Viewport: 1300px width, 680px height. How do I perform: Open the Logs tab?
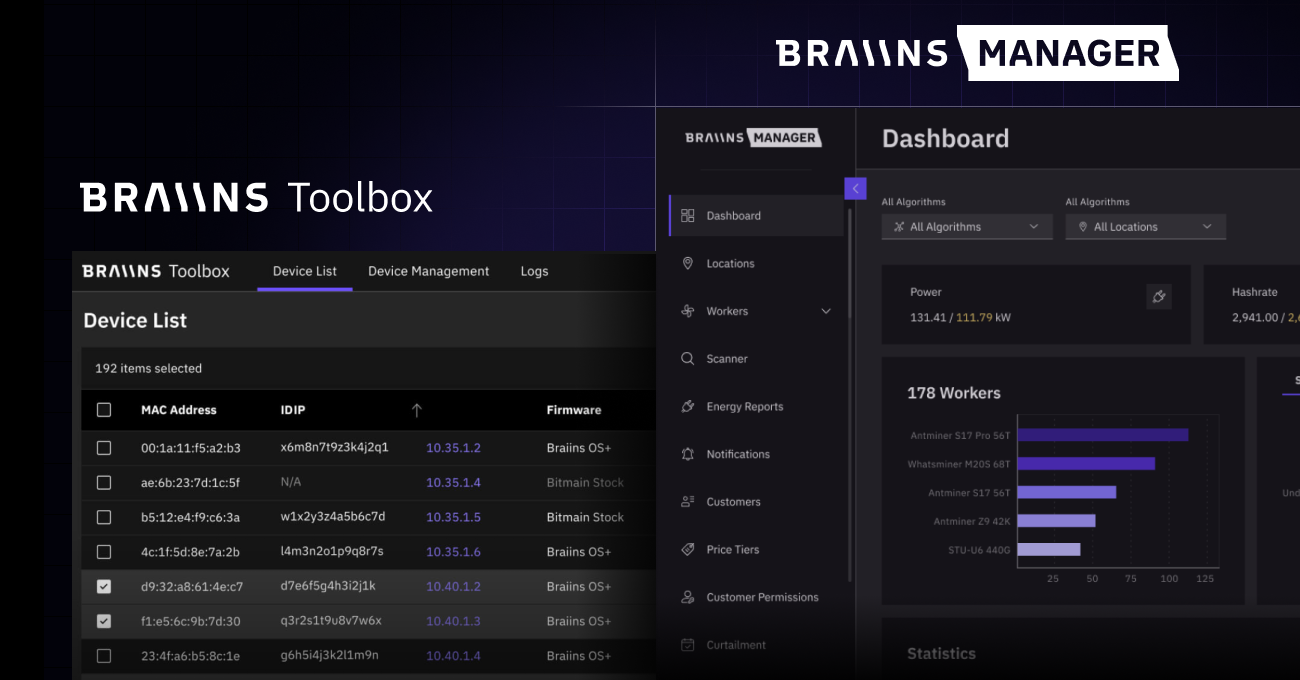pos(534,271)
